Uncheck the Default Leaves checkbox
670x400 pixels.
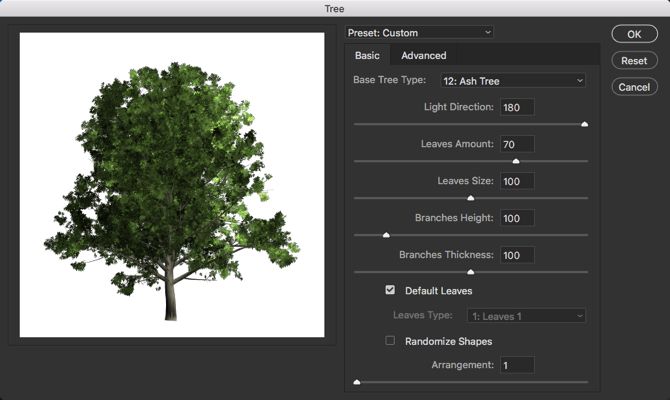[x=390, y=291]
